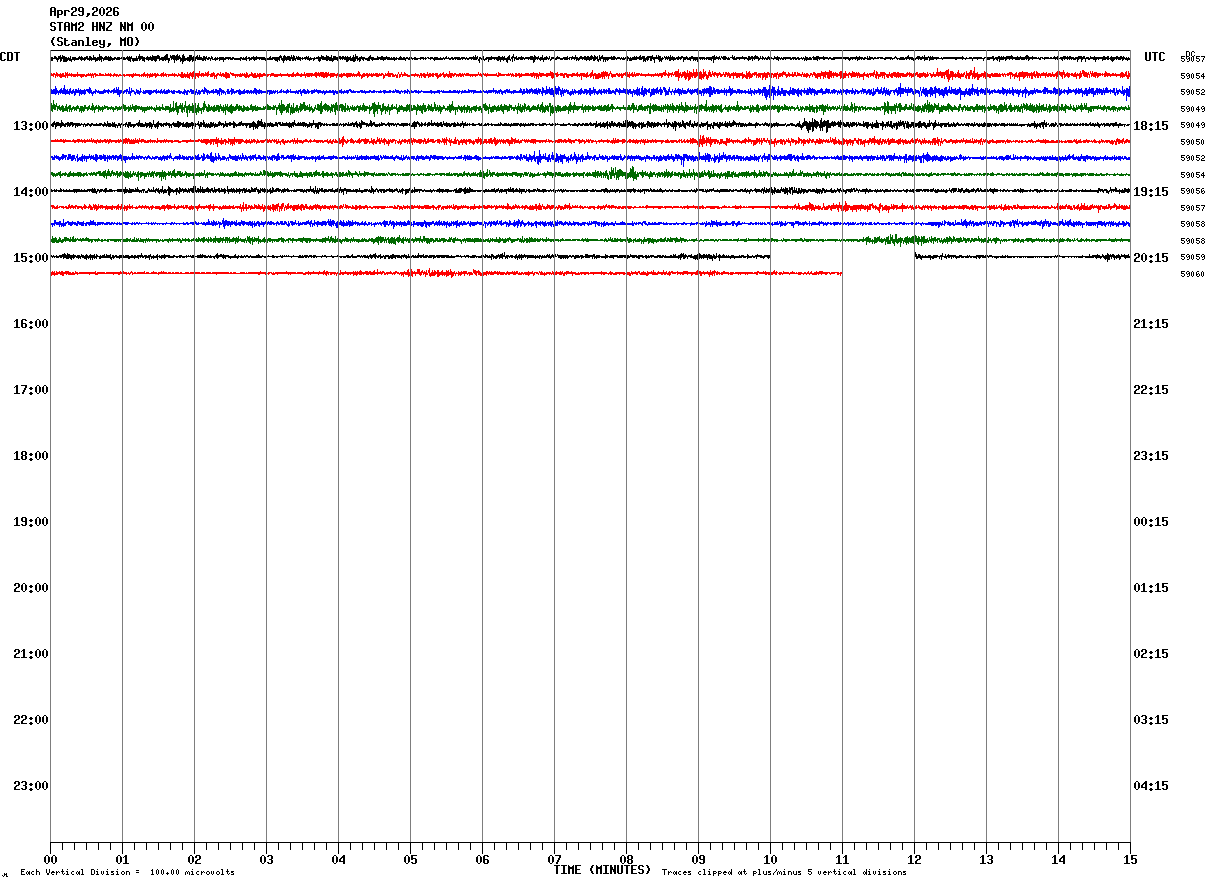1210x886 pixels.
Task: Click the 23:15 UTC time label
Action: click(1151, 456)
